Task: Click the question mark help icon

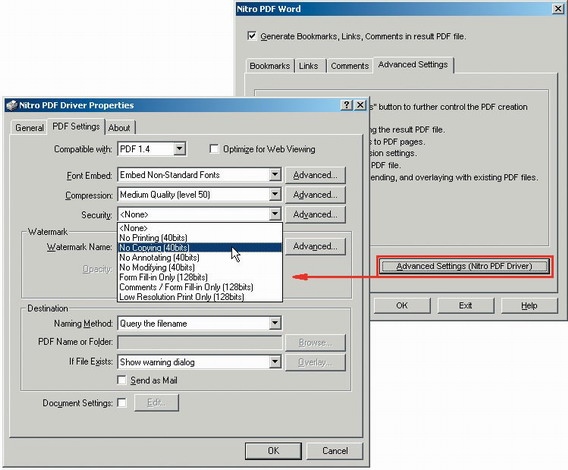Action: click(x=346, y=105)
